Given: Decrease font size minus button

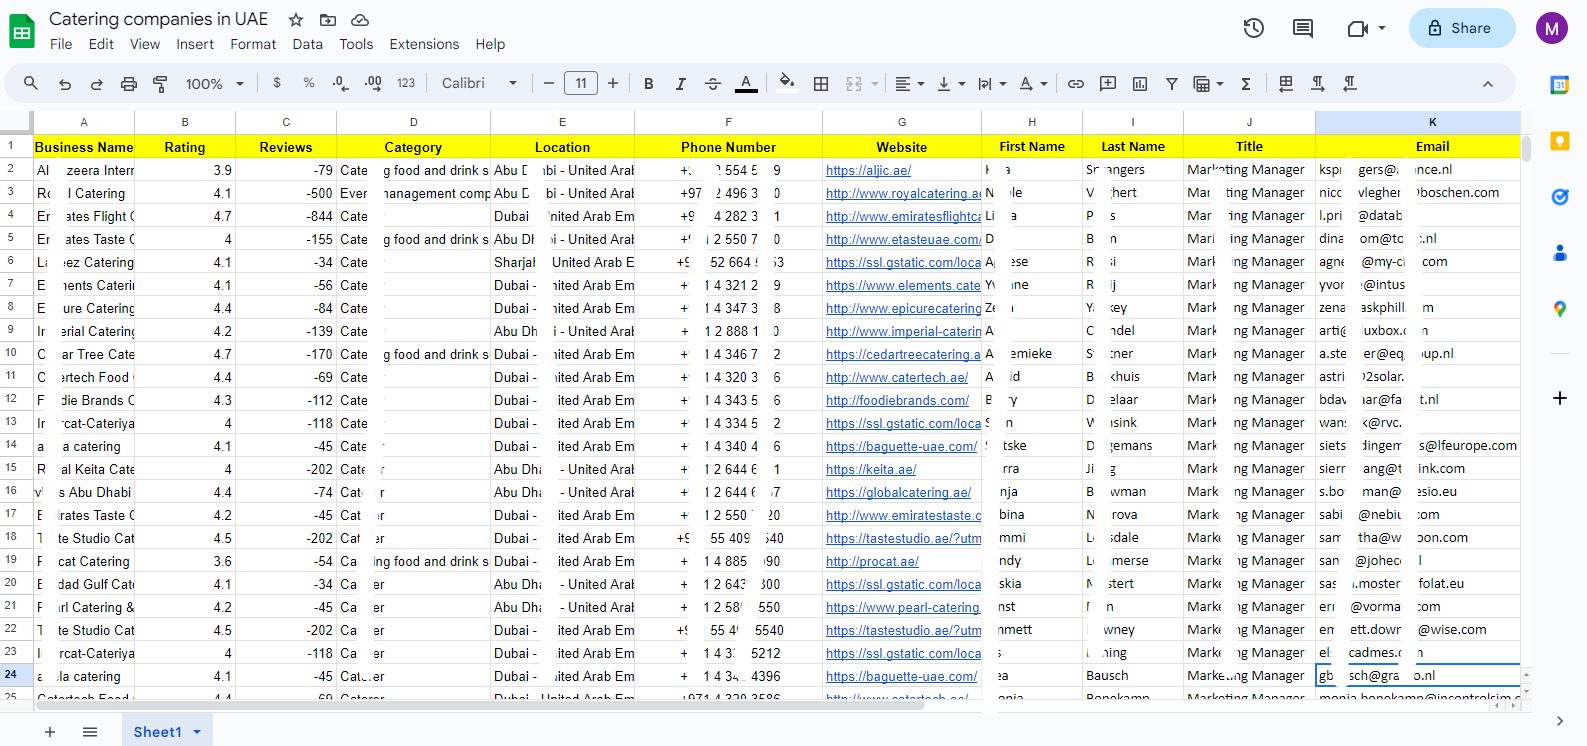Looking at the screenshot, I should pos(549,83).
